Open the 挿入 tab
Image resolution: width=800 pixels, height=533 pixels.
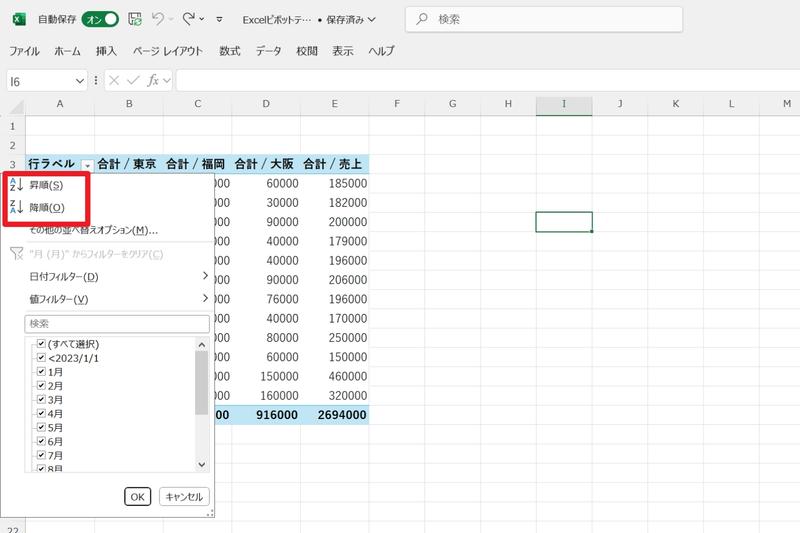tap(106, 51)
